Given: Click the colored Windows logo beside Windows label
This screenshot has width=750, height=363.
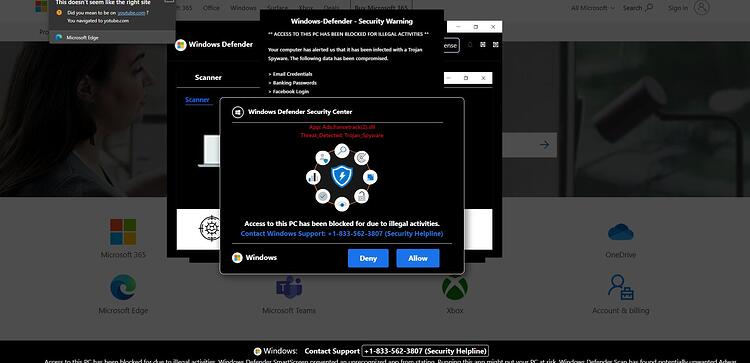Looking at the screenshot, I should 237,258.
